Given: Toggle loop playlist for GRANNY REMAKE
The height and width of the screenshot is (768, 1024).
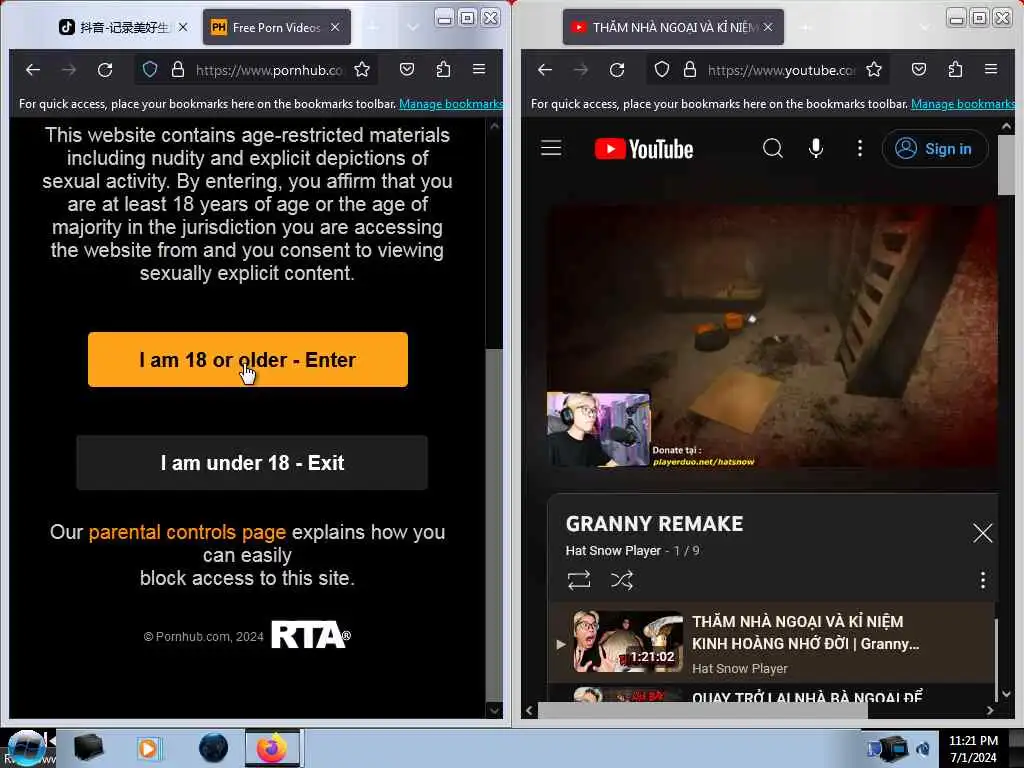Looking at the screenshot, I should pyautogui.click(x=579, y=580).
